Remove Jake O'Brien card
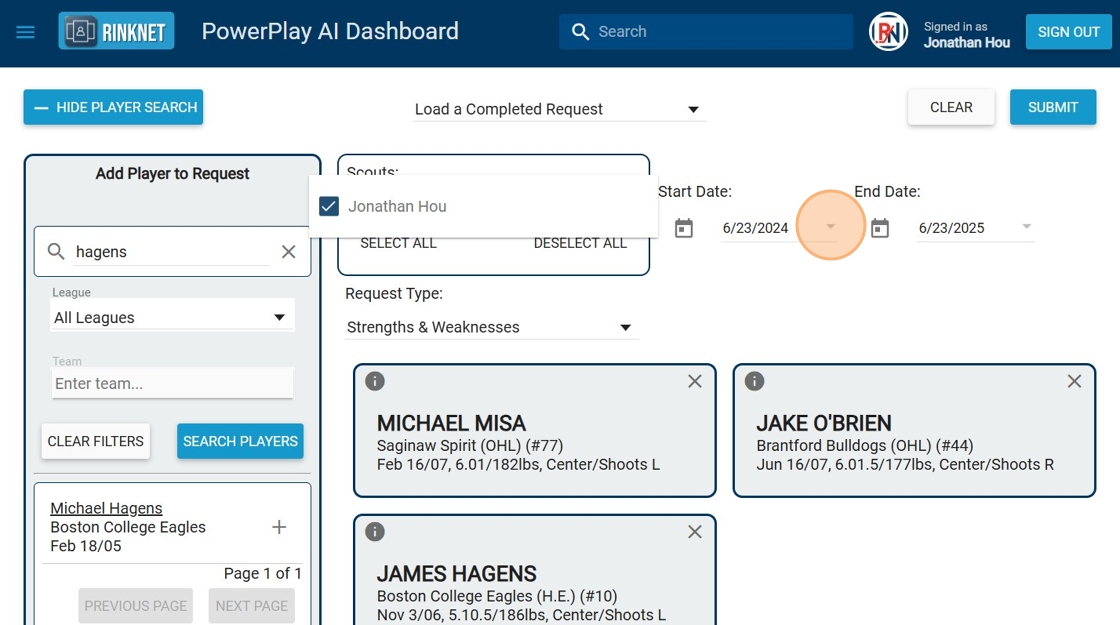 pyautogui.click(x=1074, y=381)
